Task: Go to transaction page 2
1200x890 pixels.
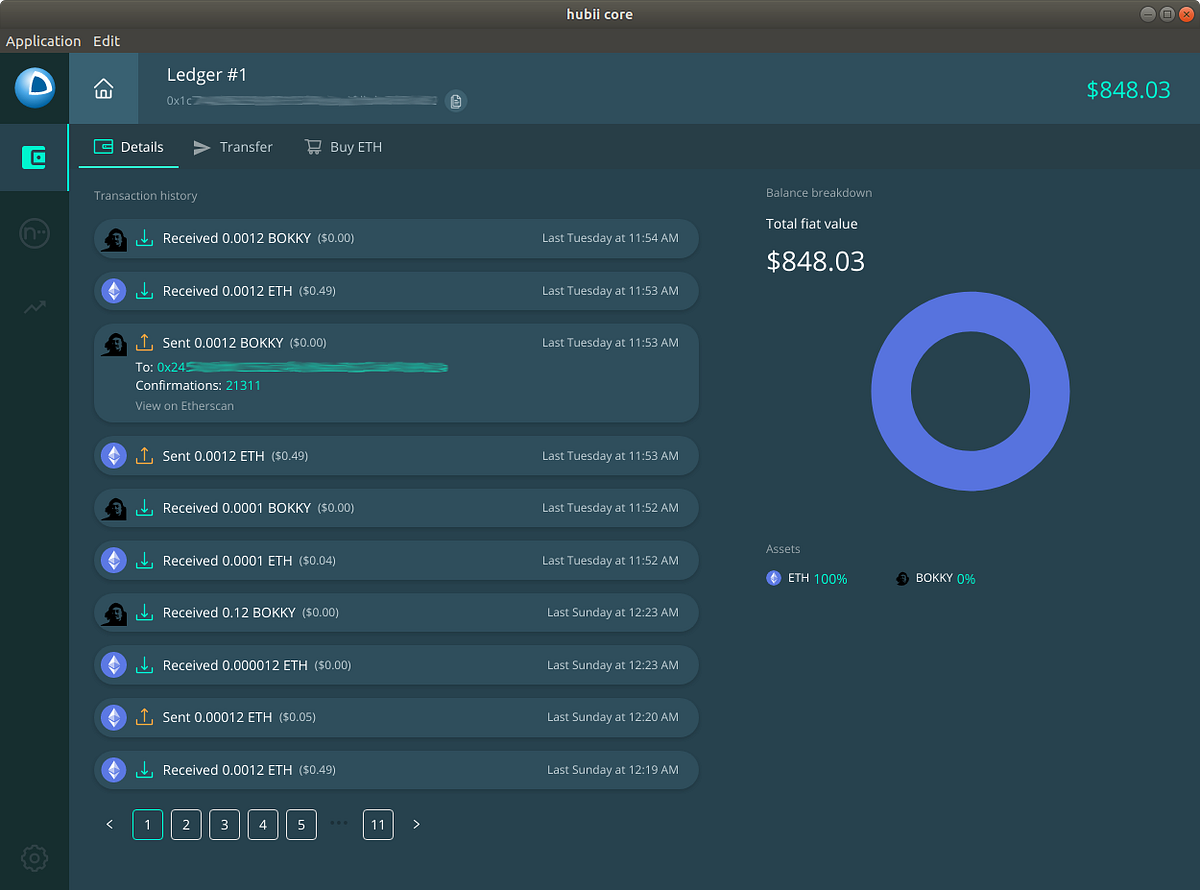Action: point(186,825)
